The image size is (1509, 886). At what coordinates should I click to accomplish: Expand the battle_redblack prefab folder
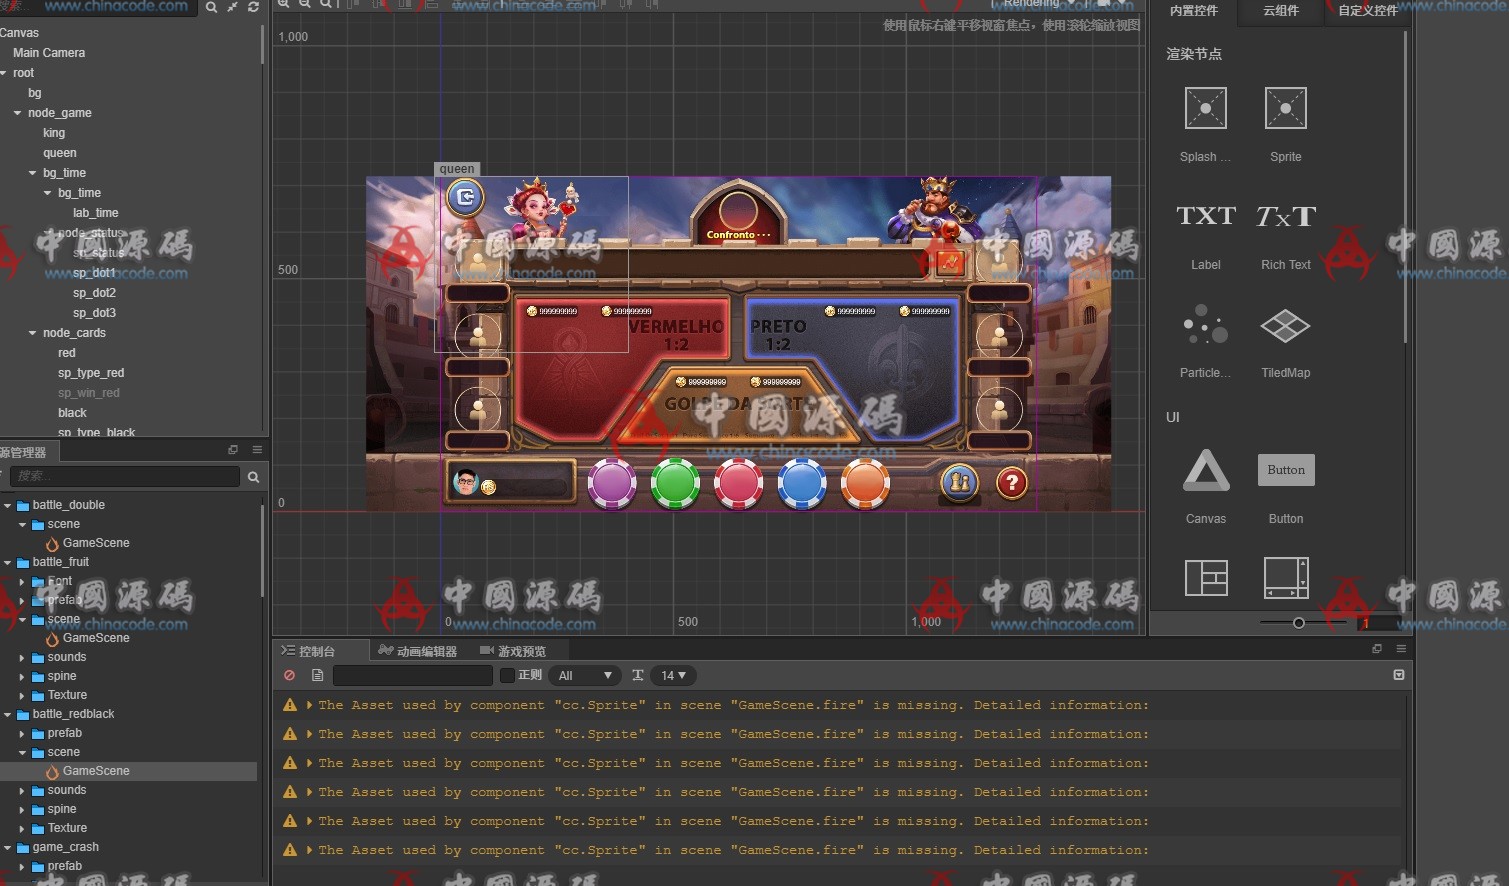coord(22,733)
